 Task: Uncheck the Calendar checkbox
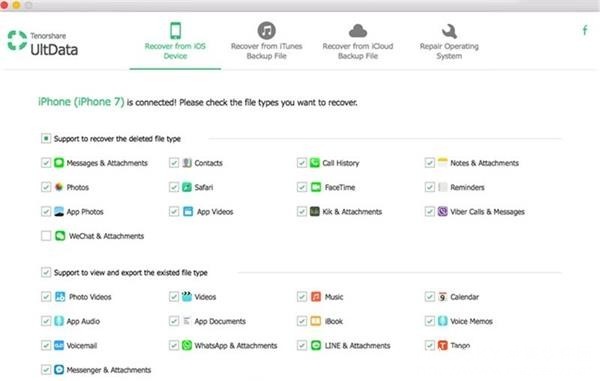tap(429, 296)
